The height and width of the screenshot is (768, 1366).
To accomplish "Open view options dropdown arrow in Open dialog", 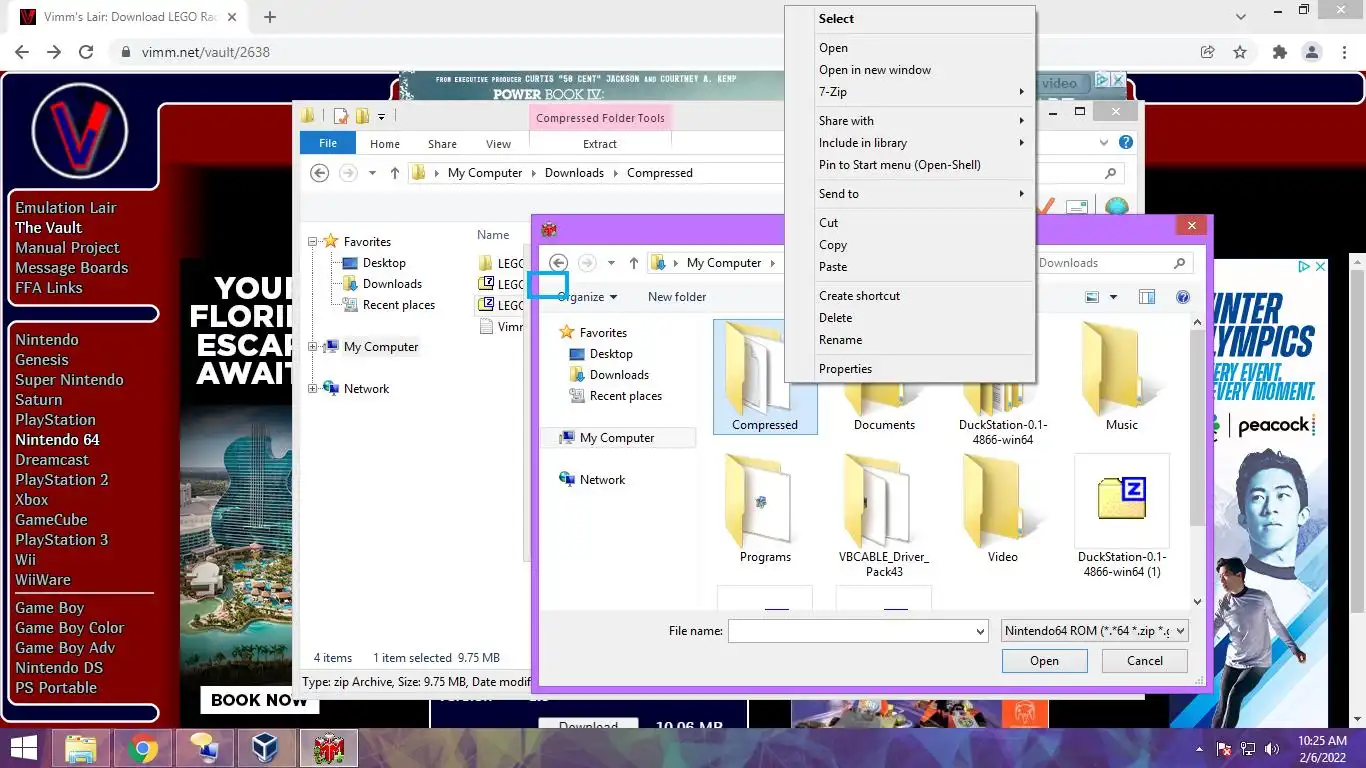I will (1113, 297).
